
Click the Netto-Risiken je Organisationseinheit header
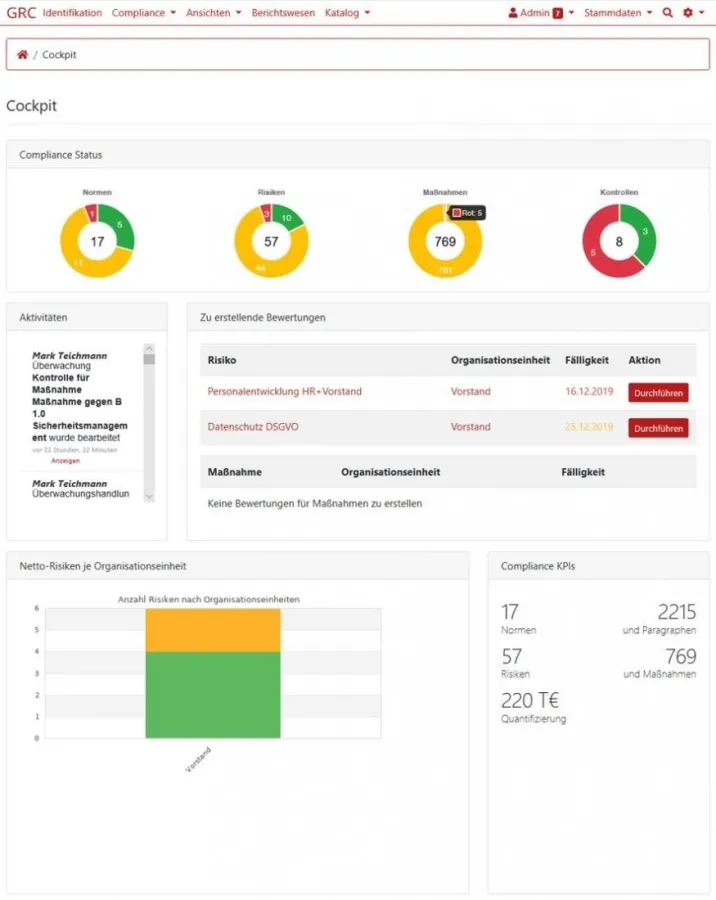point(237,566)
